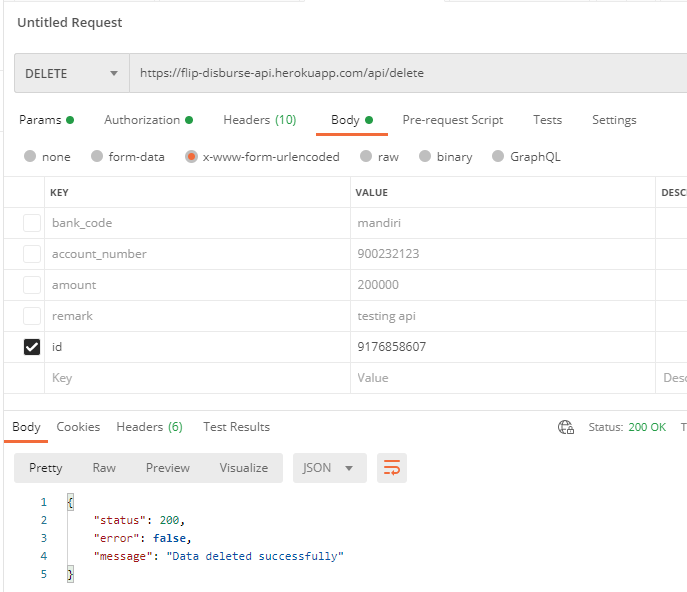Uncheck the id row checkbox
The height and width of the screenshot is (592, 687).
[x=32, y=347]
